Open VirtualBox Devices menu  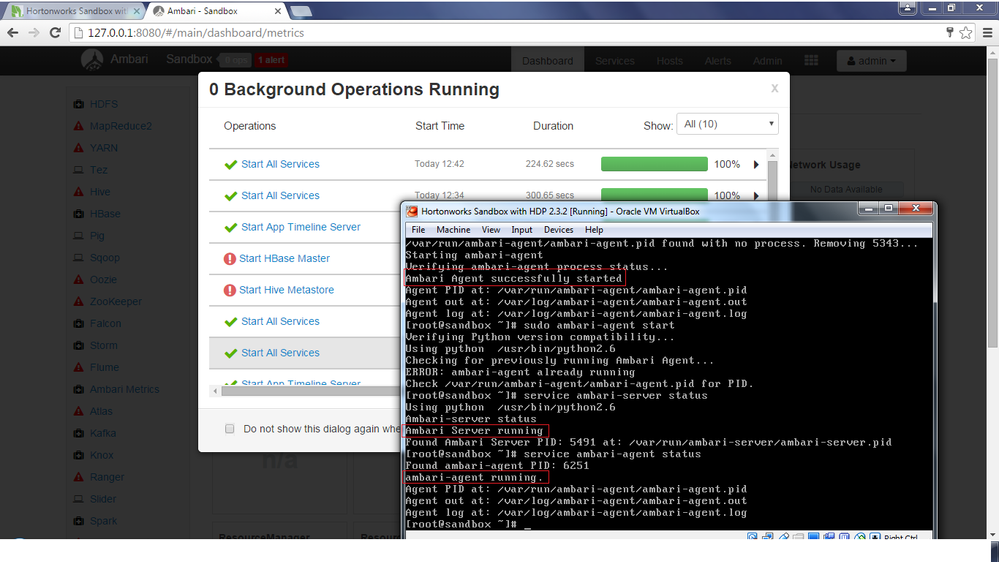558,229
